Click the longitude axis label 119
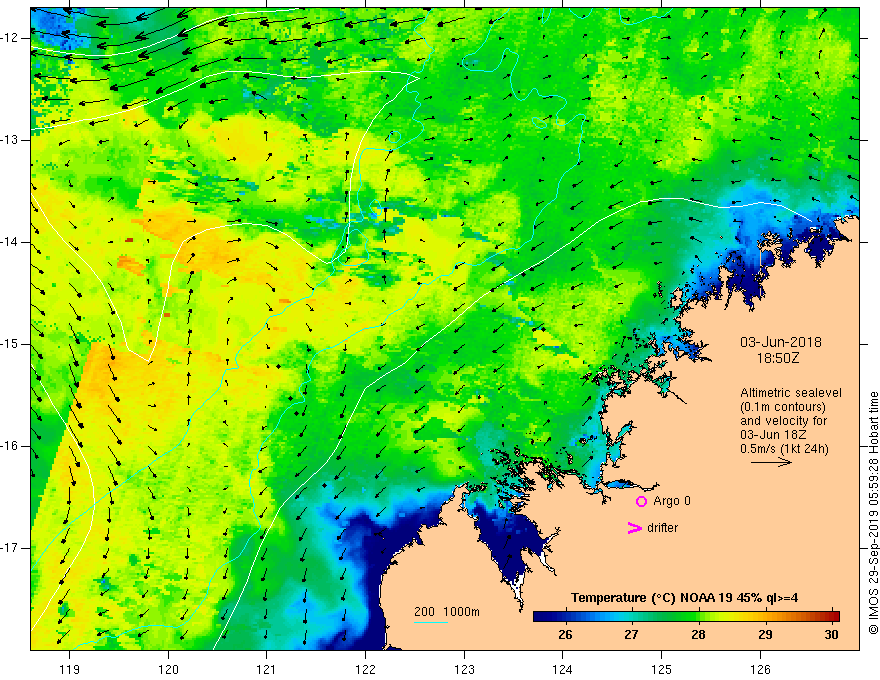Screen dimensions: 880x680 click(70, 669)
